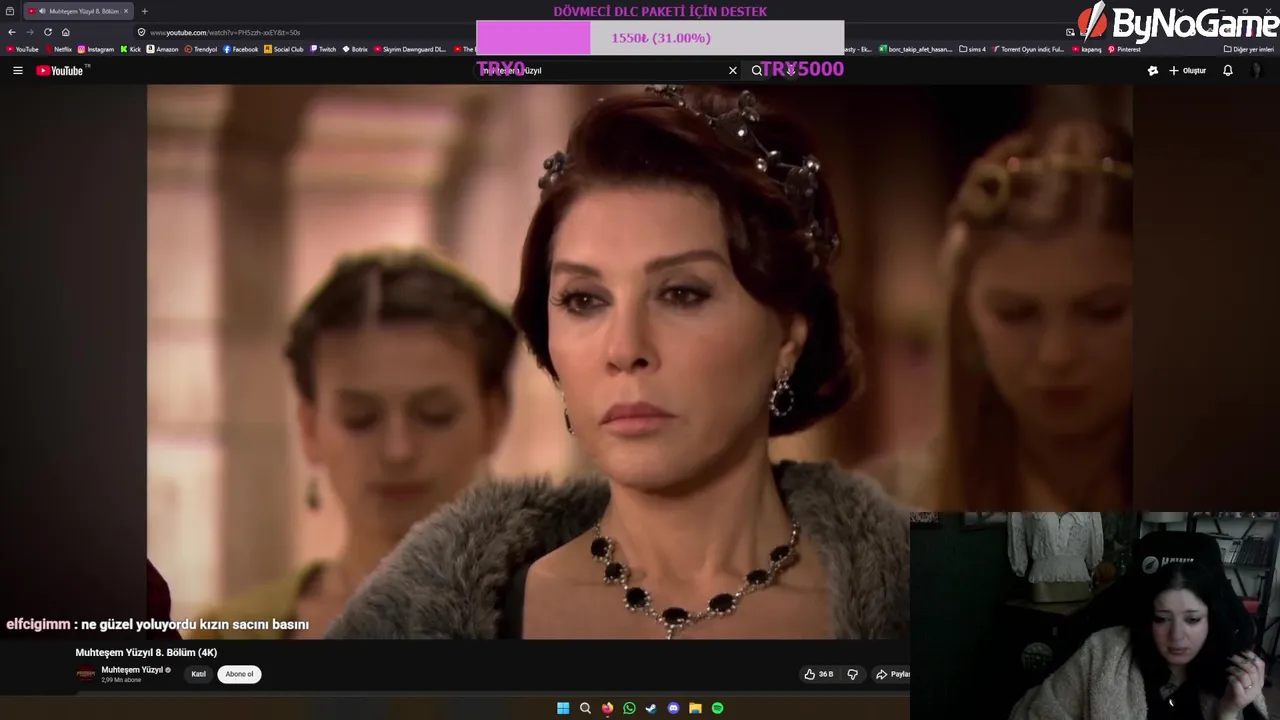Expand the sims 4 bookmark folder
This screenshot has height=720, width=1280.
click(972, 49)
